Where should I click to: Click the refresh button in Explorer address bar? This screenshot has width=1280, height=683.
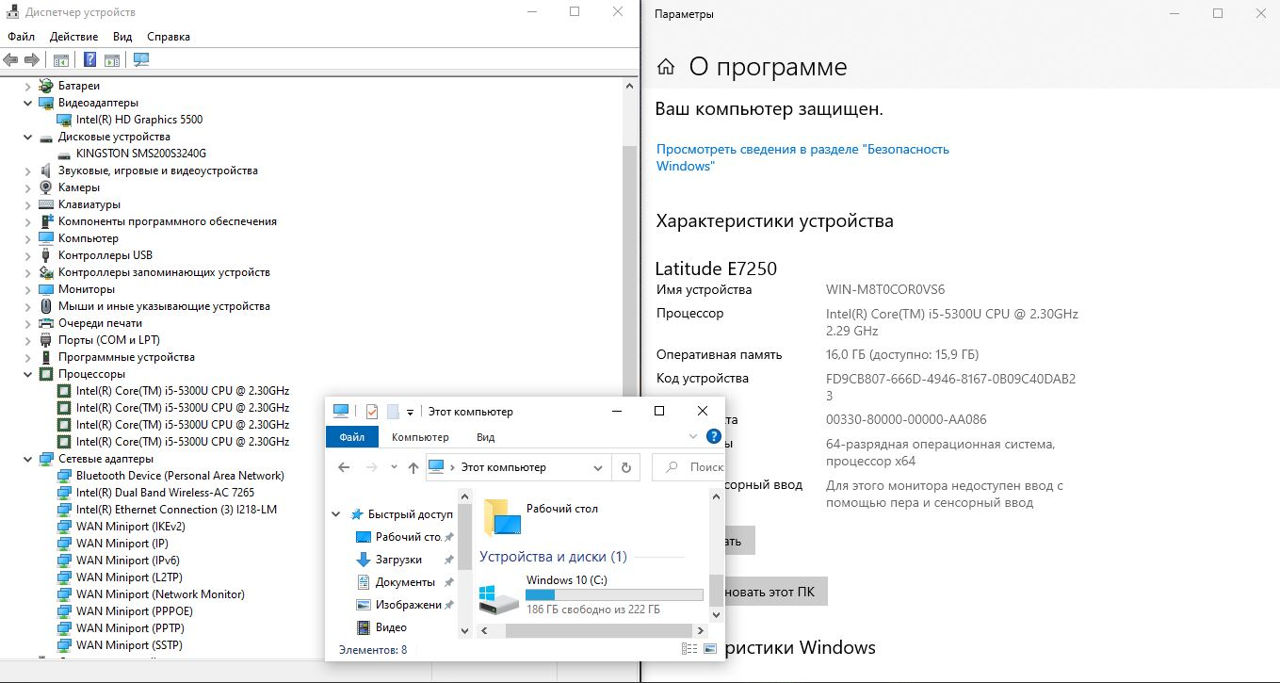(626, 467)
